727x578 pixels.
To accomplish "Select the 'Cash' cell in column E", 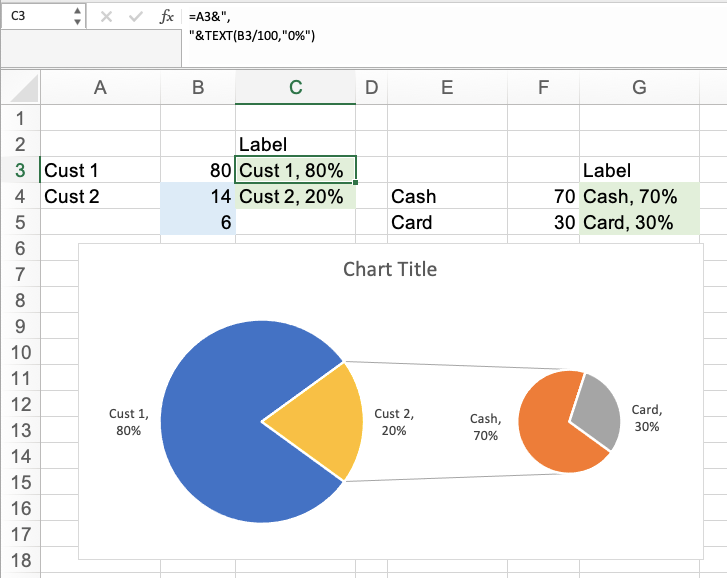I will 447,196.
